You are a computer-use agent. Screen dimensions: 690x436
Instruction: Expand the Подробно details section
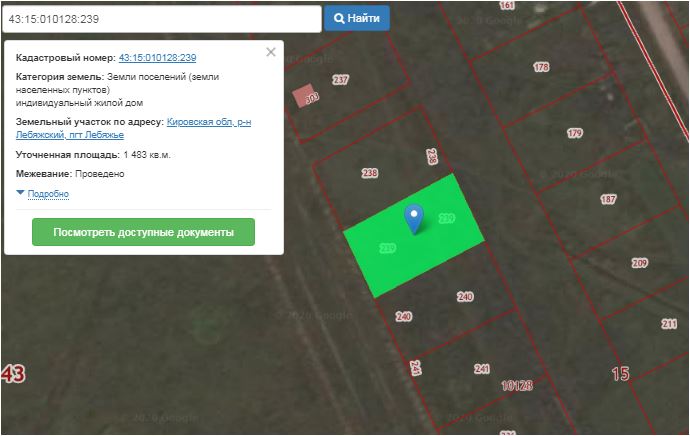pos(47,193)
